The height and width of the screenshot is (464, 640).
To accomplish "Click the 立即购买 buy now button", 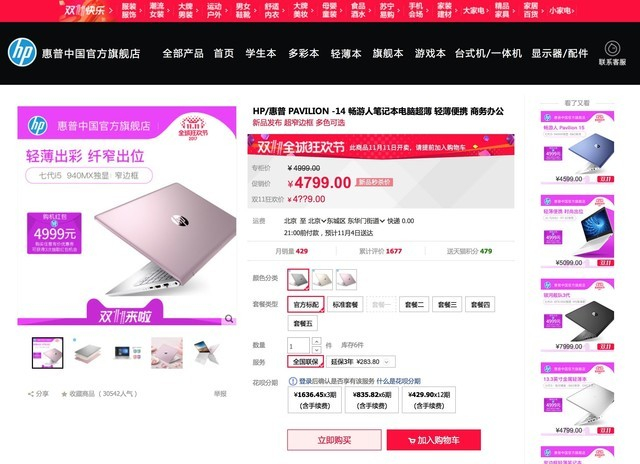I will coord(334,440).
